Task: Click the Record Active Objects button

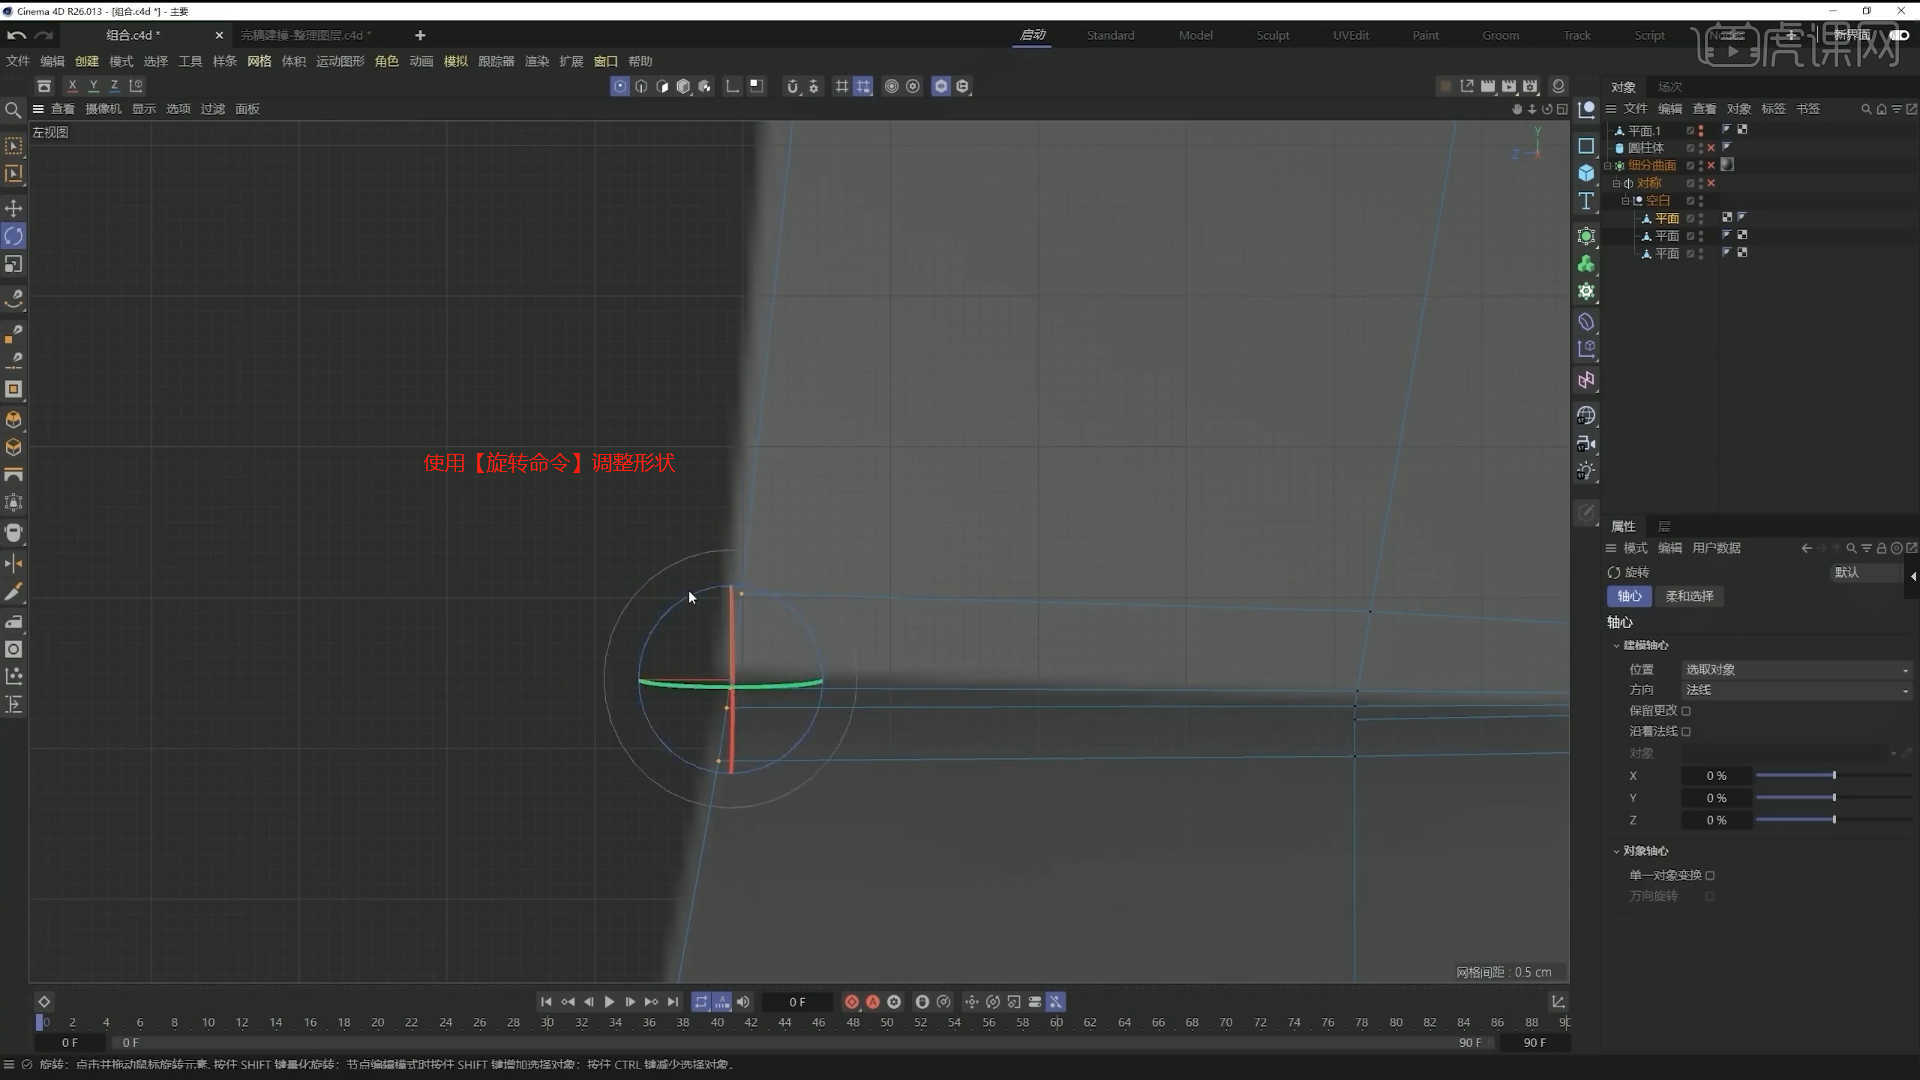Action: pyautogui.click(x=852, y=1002)
